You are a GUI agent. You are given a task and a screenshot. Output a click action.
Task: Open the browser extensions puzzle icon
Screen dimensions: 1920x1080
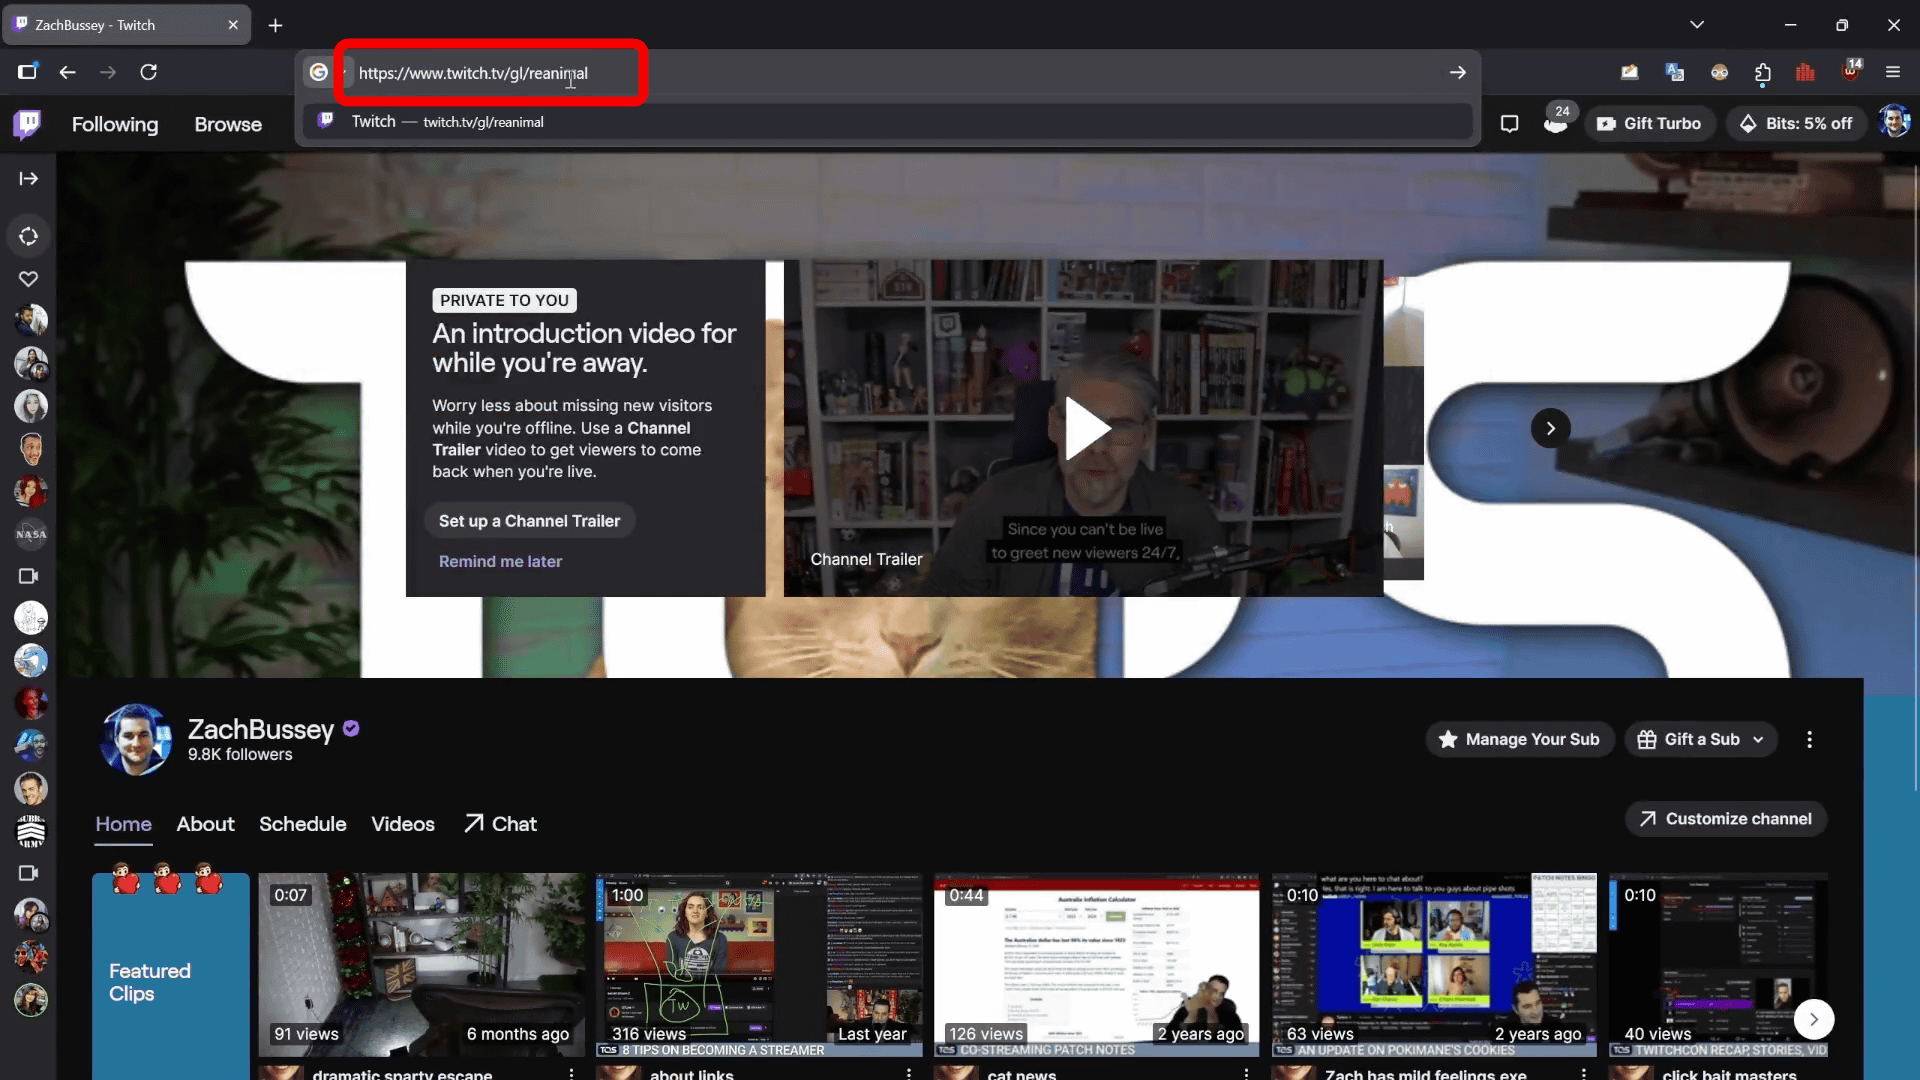coord(1762,72)
